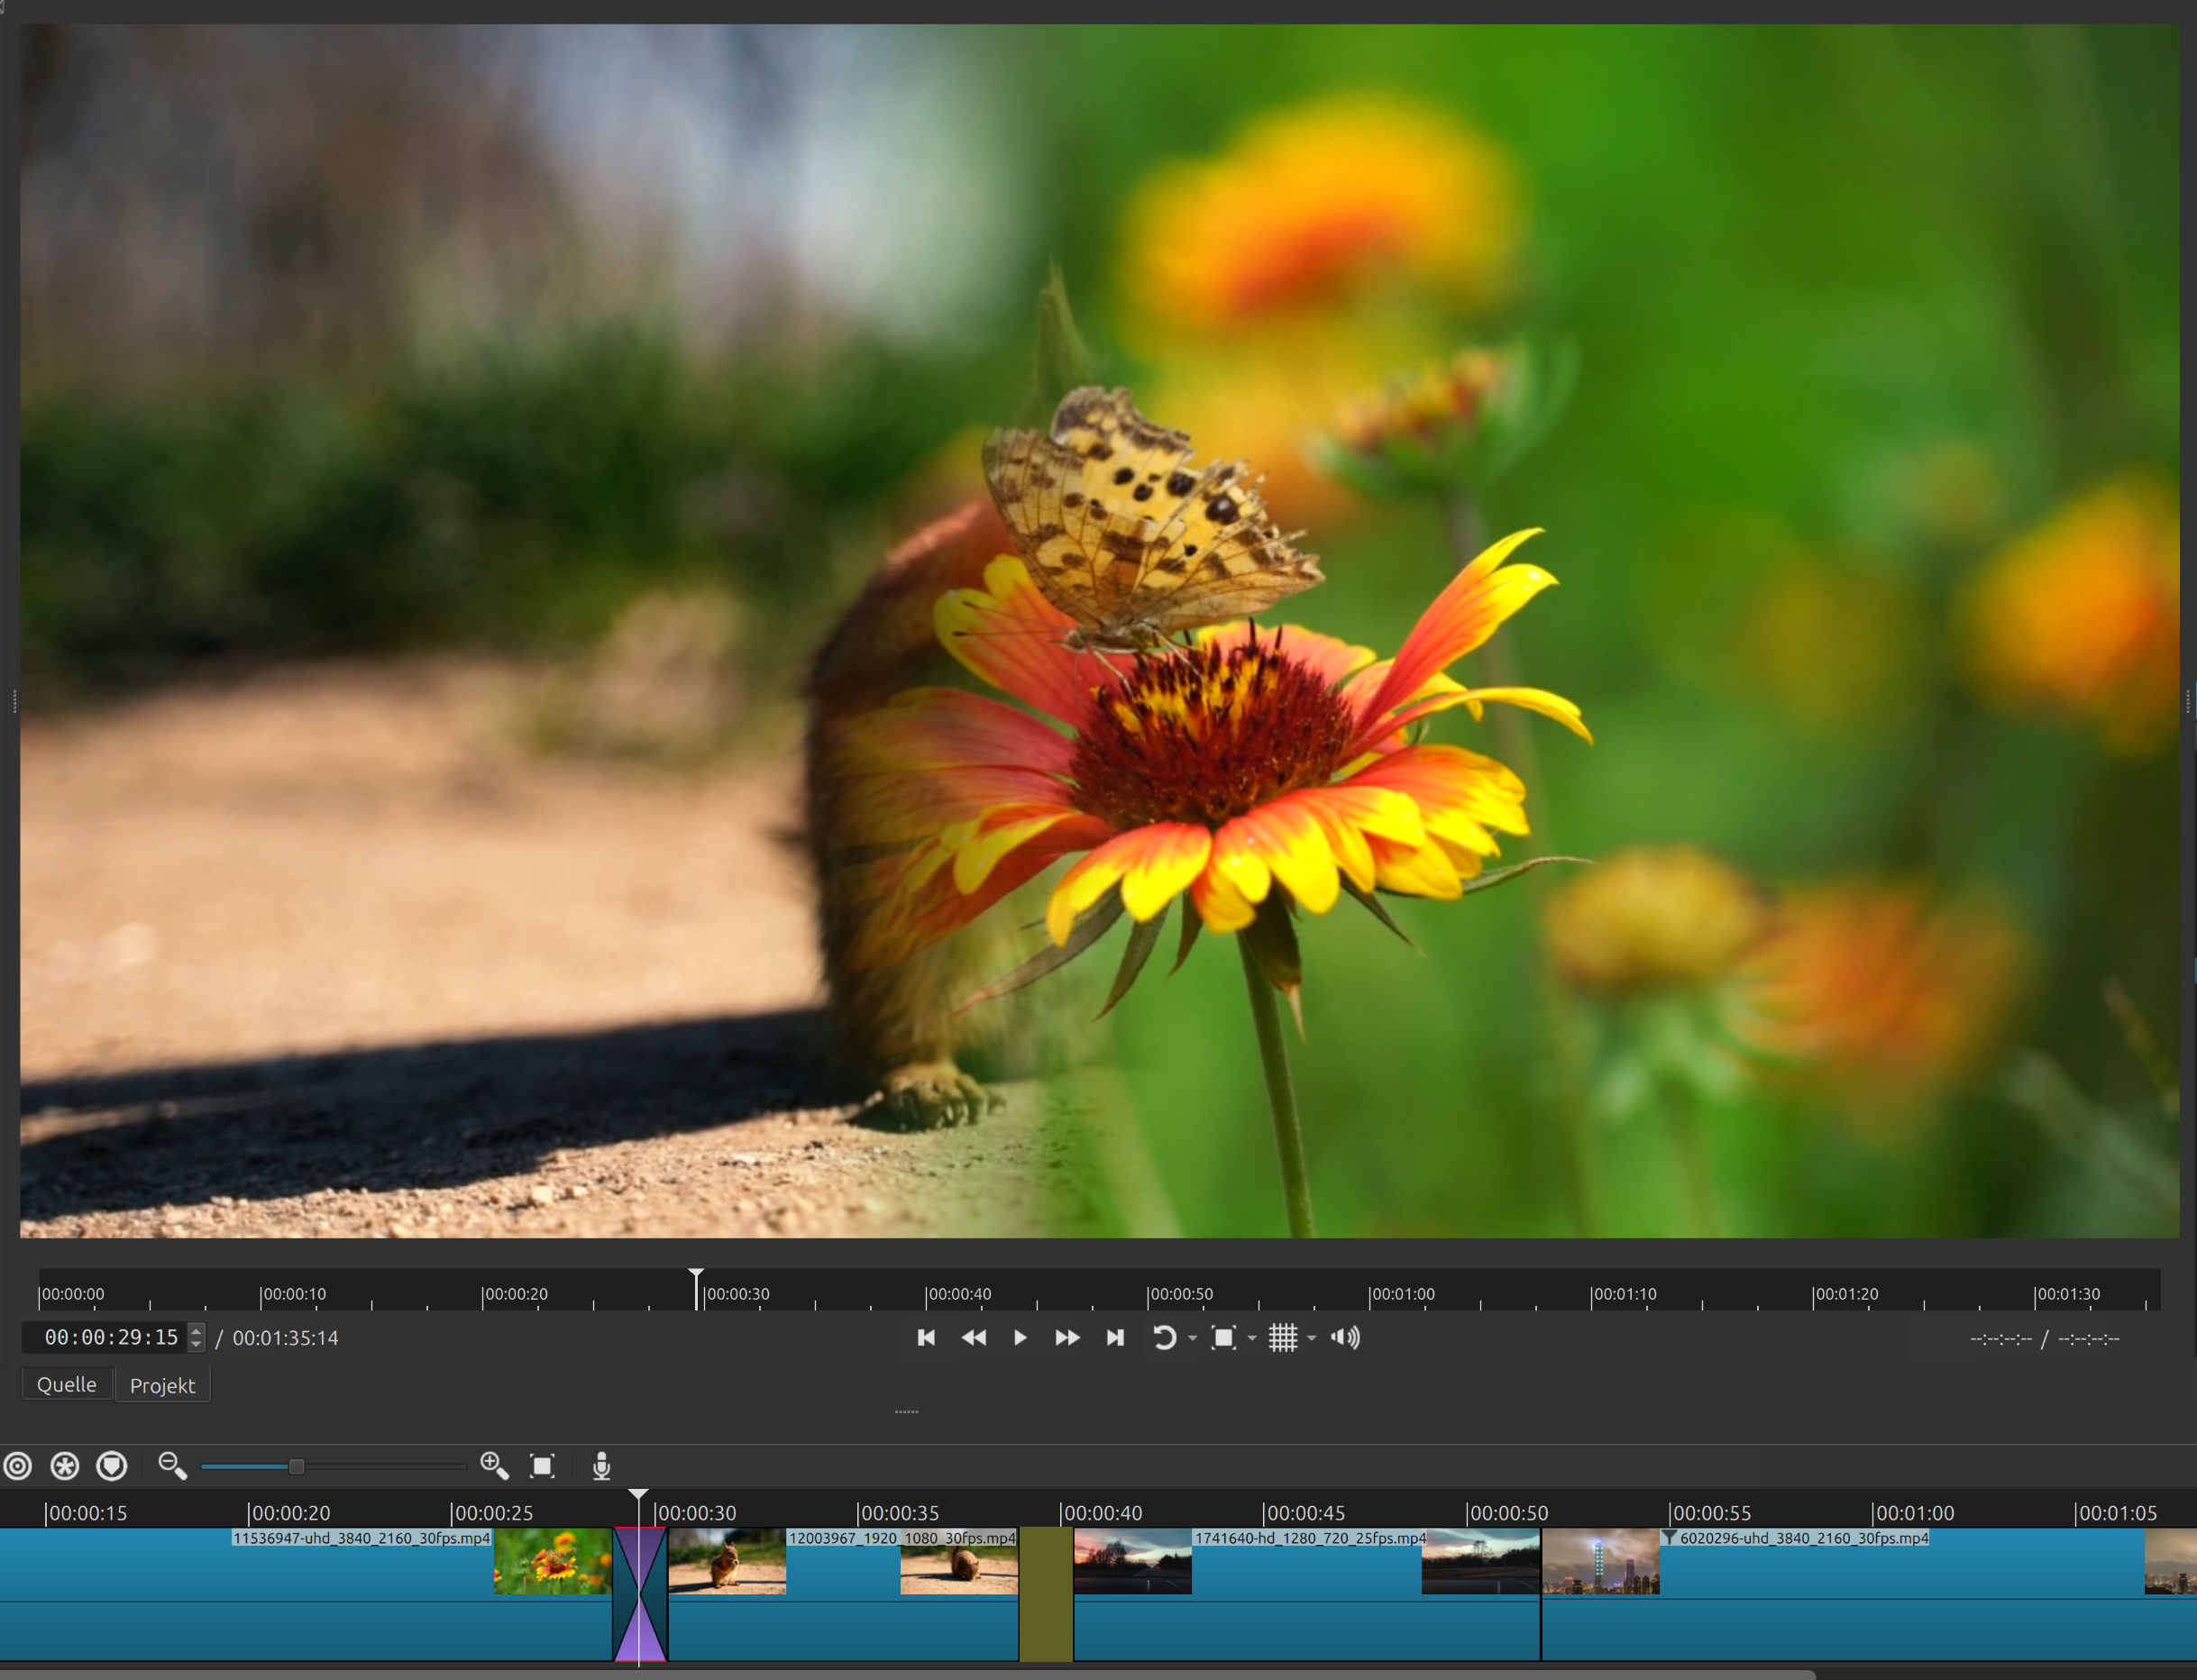Toggle the scrub while dragging button
This screenshot has width=2197, height=1680.
[18, 1466]
